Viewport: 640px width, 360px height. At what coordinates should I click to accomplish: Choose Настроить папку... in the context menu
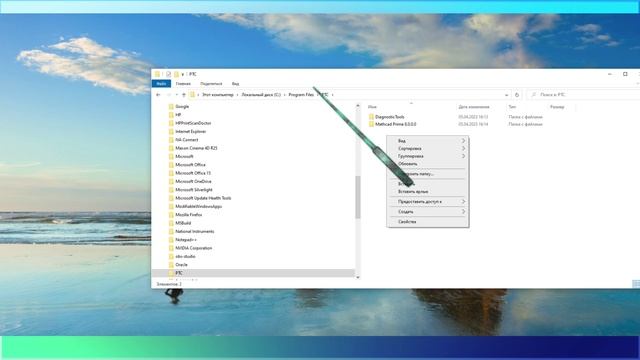(428, 174)
